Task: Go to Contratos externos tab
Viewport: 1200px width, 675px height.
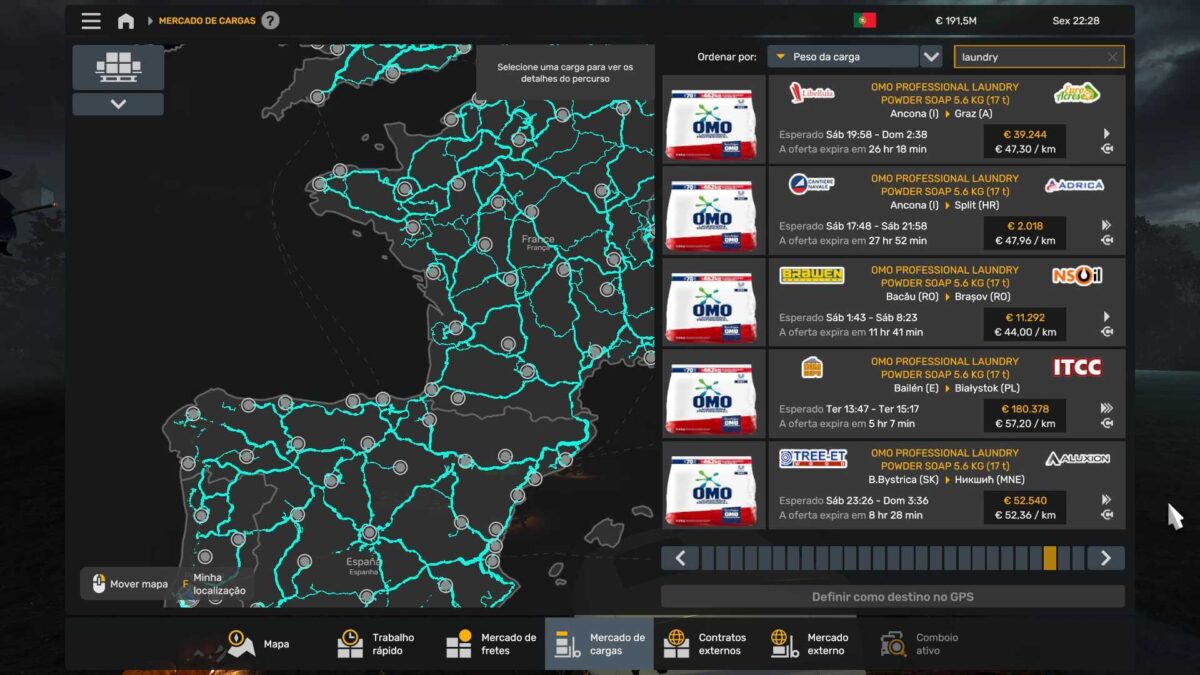Action: coord(706,644)
